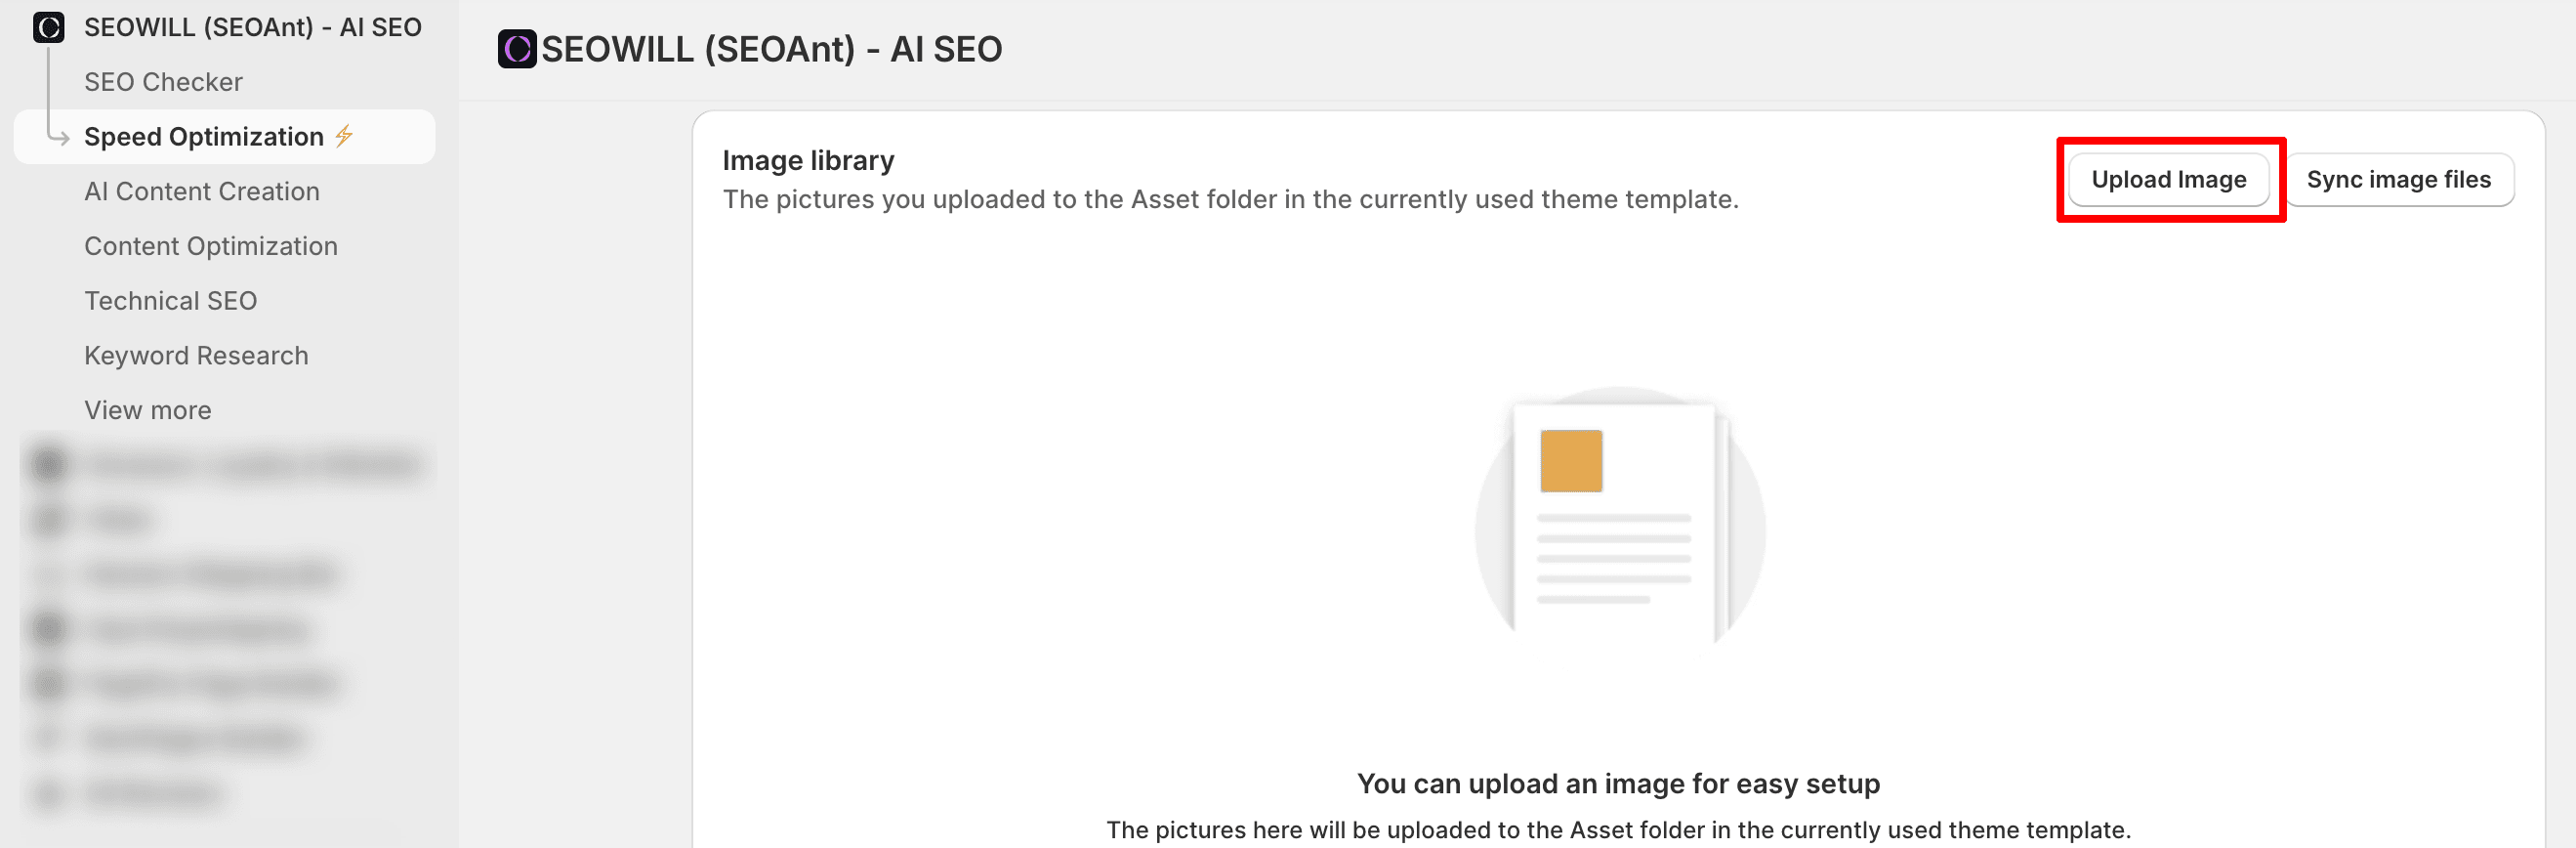Expand the View more sidebar entry
2576x848 pixels.
tap(148, 410)
